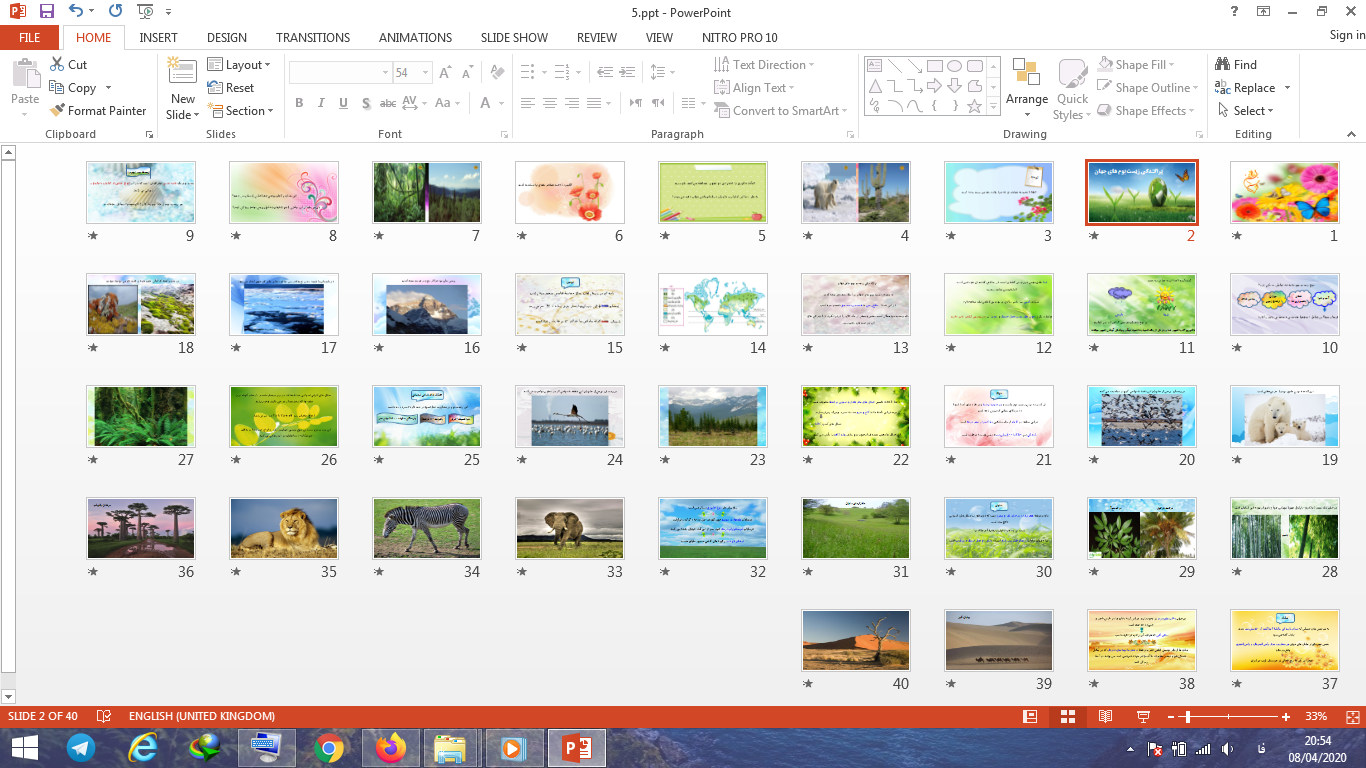Open Telegram from the taskbar
This screenshot has width=1366, height=768.
[x=80, y=748]
